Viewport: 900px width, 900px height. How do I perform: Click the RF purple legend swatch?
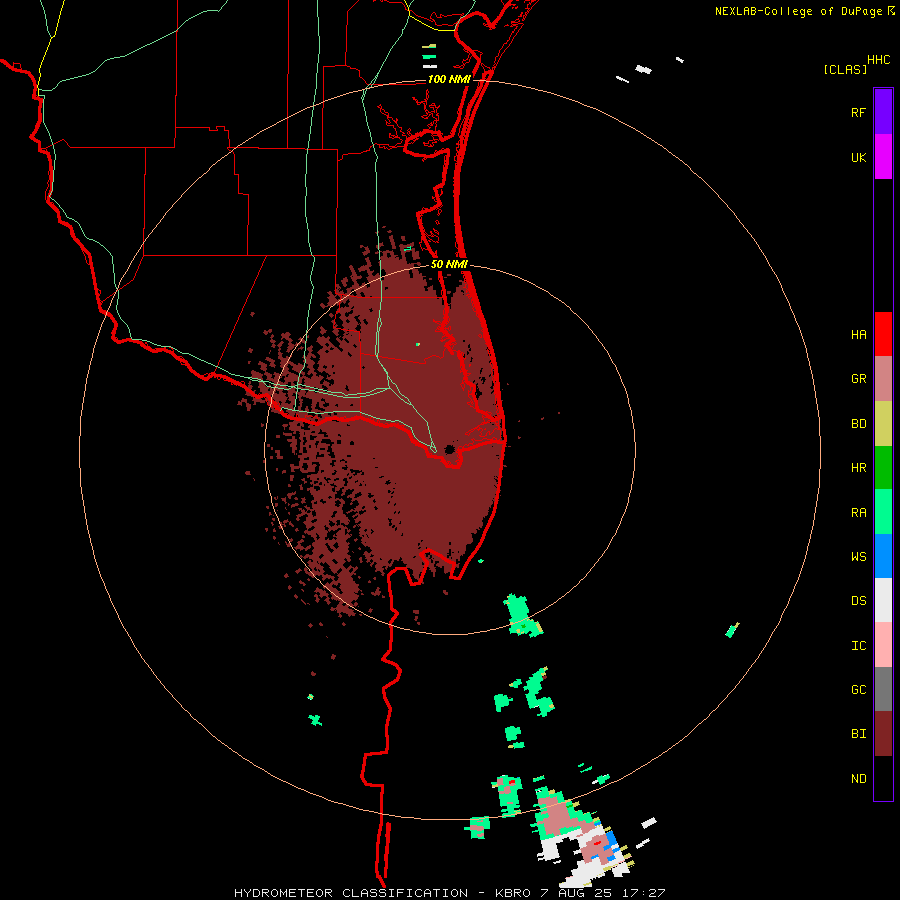pyautogui.click(x=883, y=112)
